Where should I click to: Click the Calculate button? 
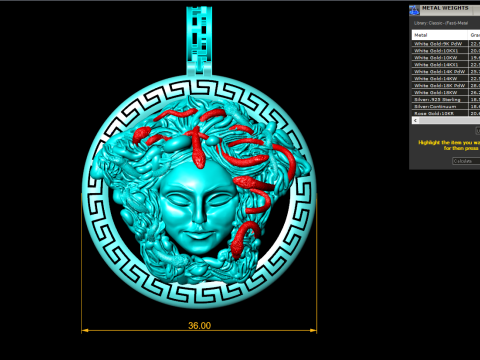tap(466, 161)
